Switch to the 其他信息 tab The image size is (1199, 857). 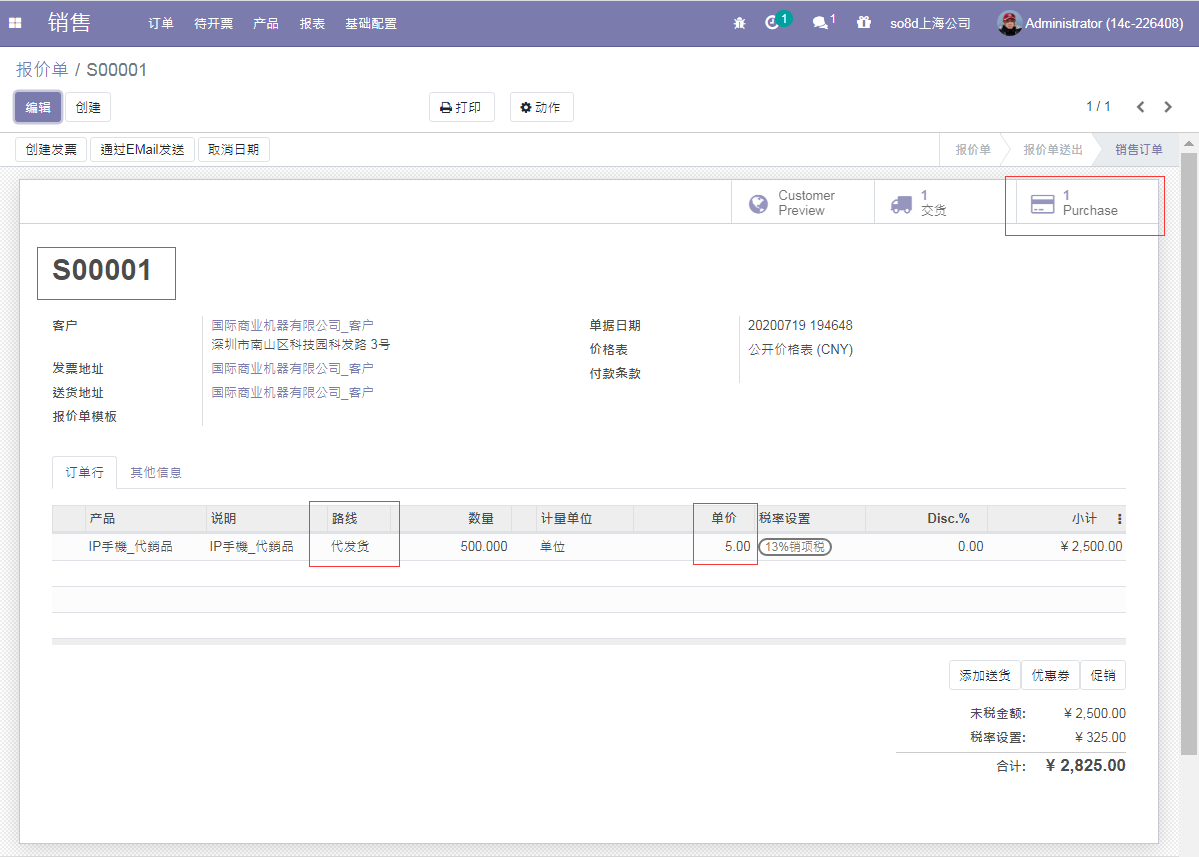156,472
